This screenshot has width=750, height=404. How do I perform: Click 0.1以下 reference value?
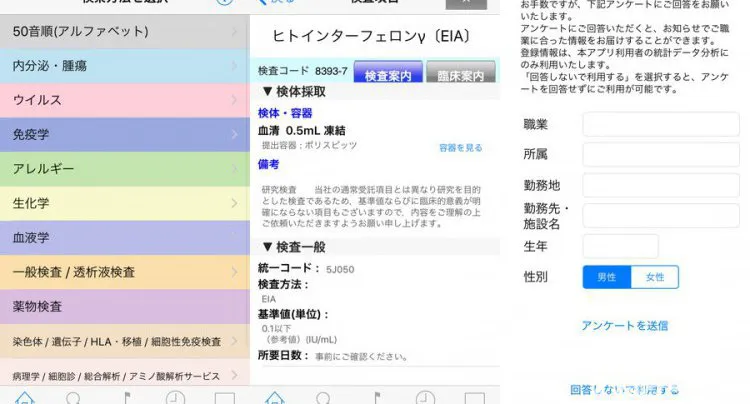[276, 328]
